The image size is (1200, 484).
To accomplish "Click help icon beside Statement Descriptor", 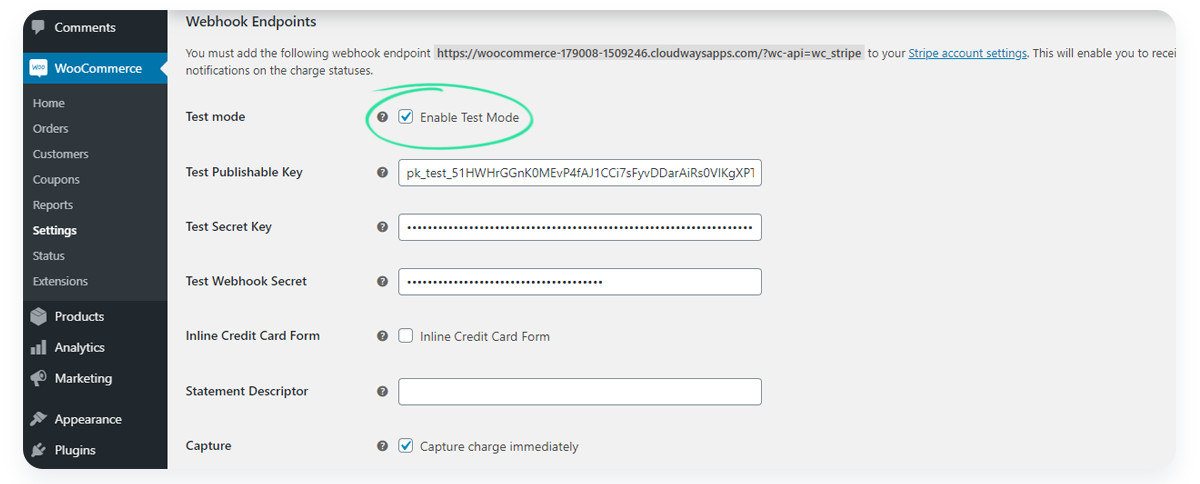I will (382, 391).
